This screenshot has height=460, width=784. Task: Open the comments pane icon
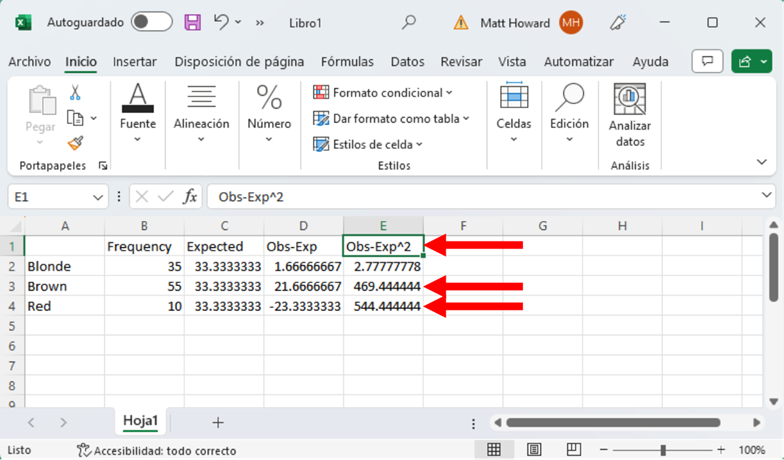pos(707,62)
